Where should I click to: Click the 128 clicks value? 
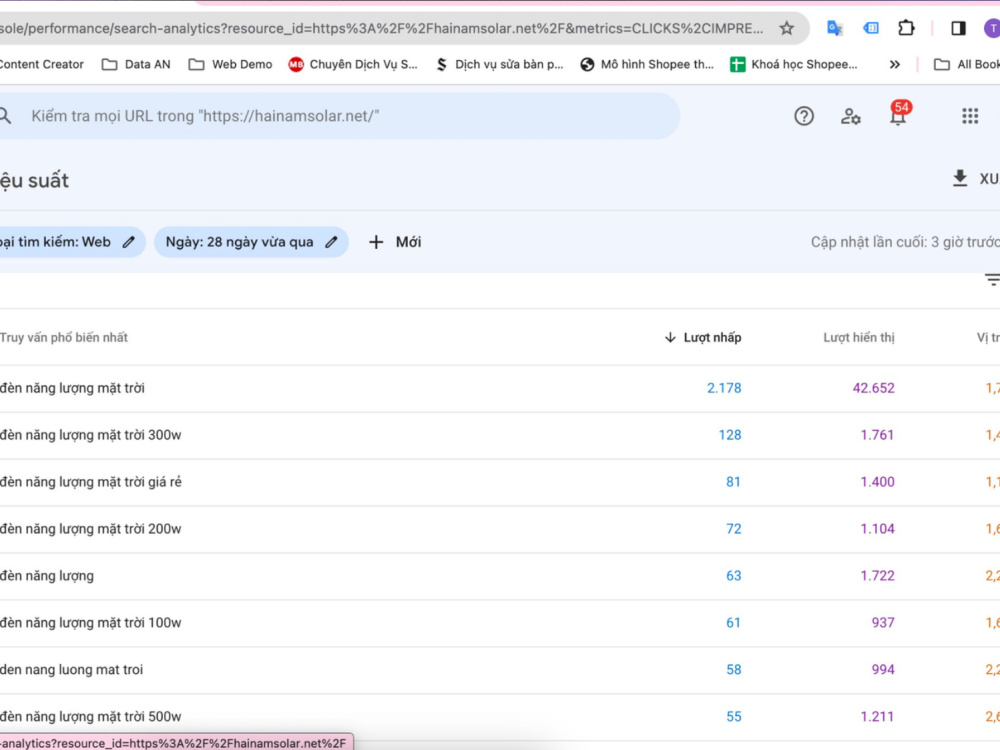730,435
